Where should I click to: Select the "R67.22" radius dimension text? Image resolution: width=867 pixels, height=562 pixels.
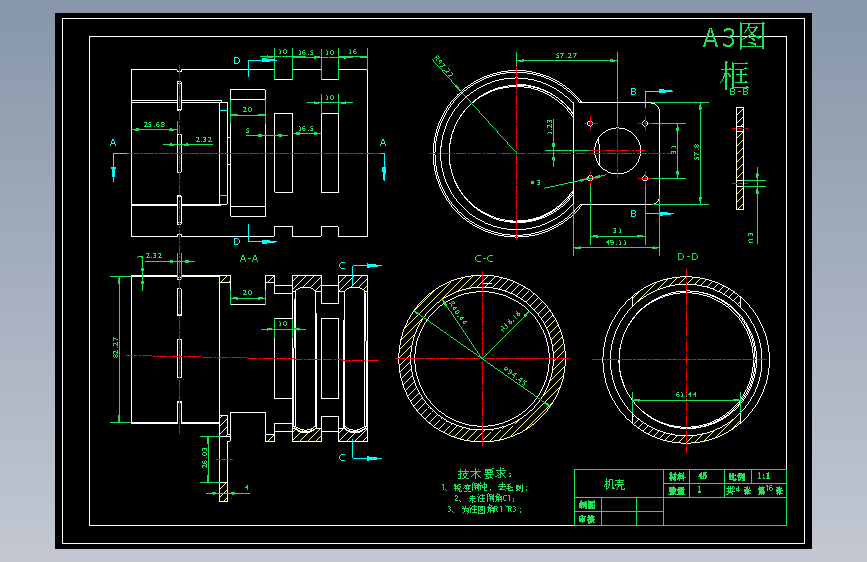click(443, 66)
